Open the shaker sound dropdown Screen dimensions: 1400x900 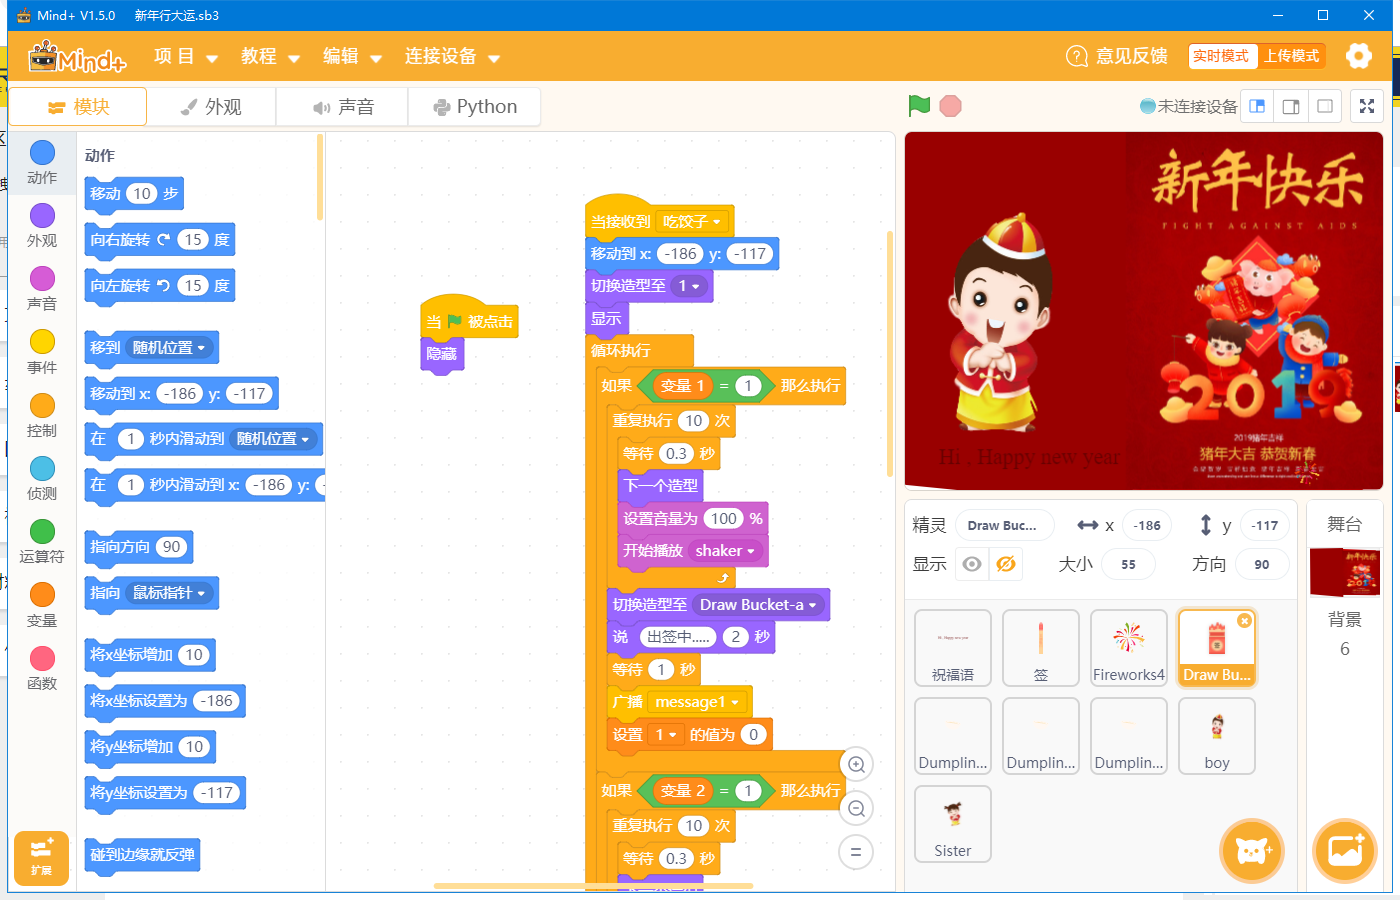click(x=726, y=551)
